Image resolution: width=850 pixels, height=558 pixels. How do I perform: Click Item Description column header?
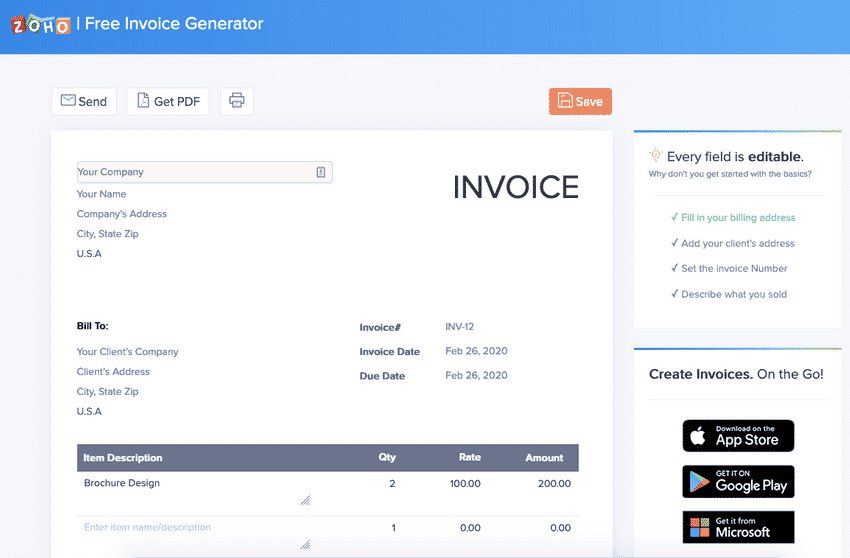(x=123, y=458)
